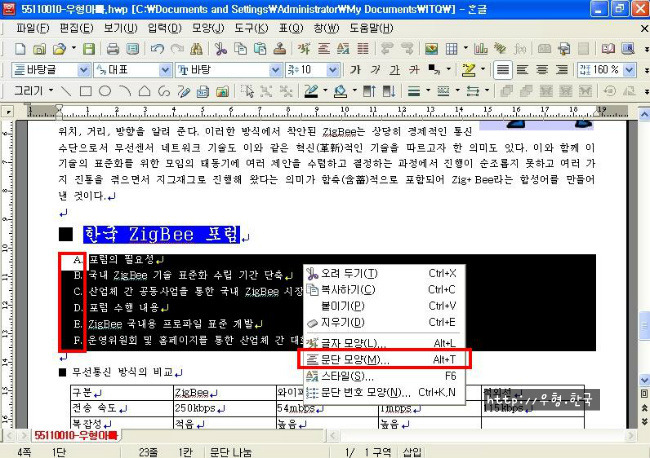This screenshot has width=650, height=458.
Task: Toggle 삽입 insert mode in status bar
Action: pyautogui.click(x=412, y=452)
